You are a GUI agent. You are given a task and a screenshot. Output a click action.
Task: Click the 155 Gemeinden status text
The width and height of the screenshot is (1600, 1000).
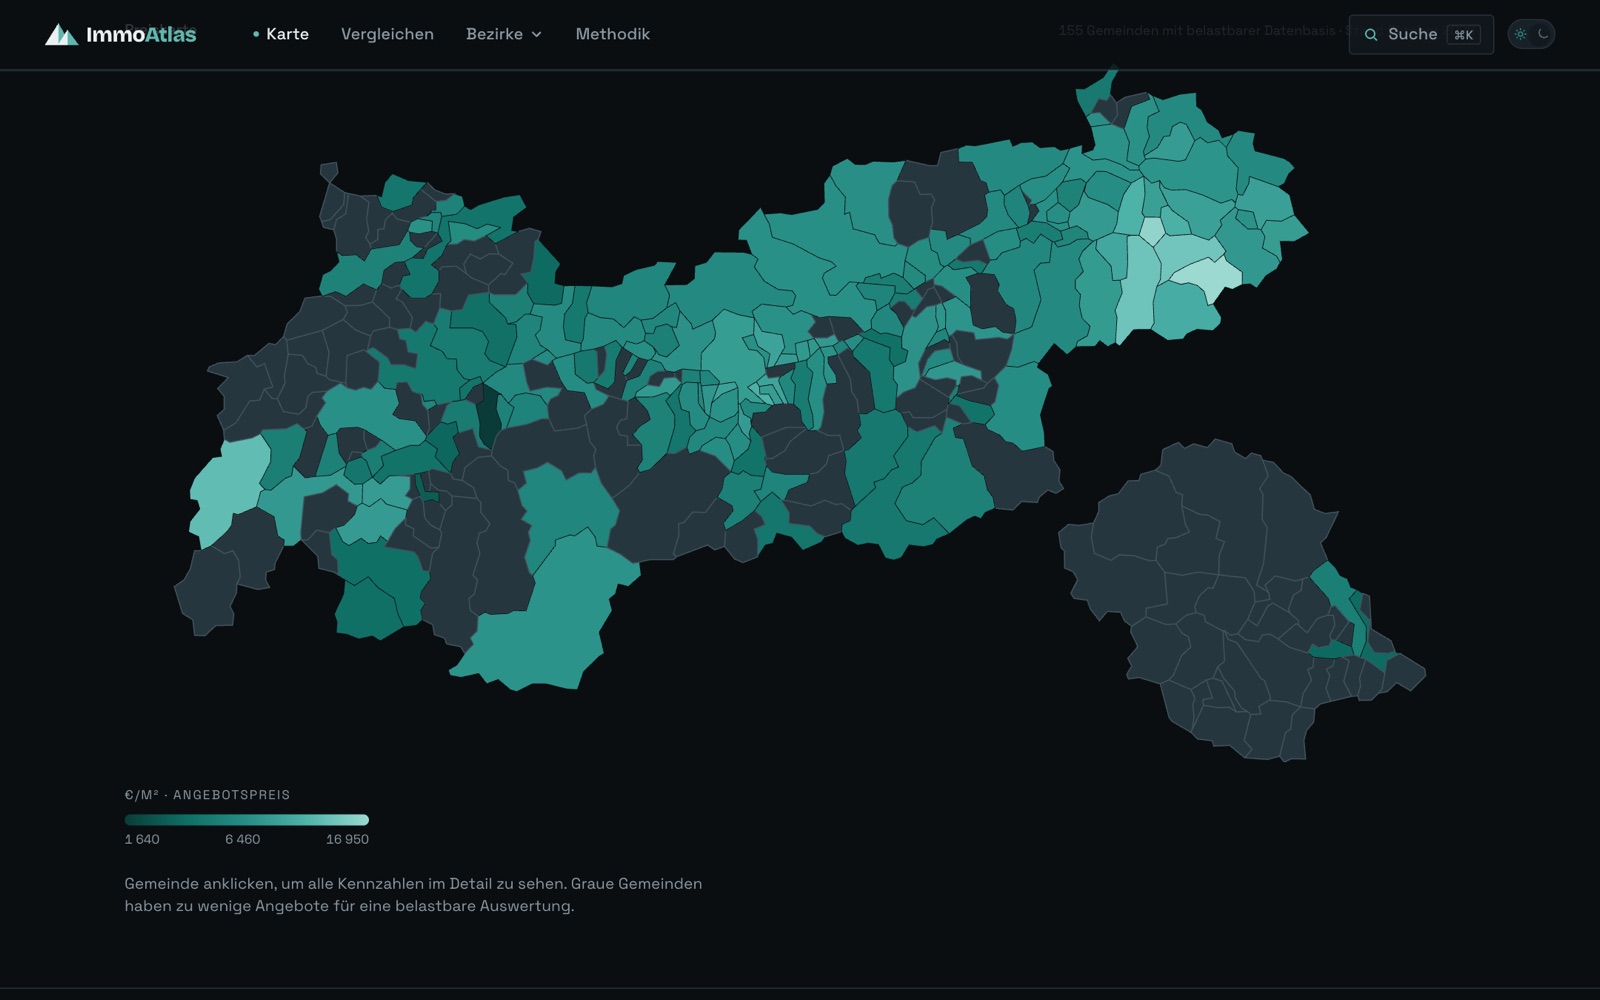(x=1203, y=30)
